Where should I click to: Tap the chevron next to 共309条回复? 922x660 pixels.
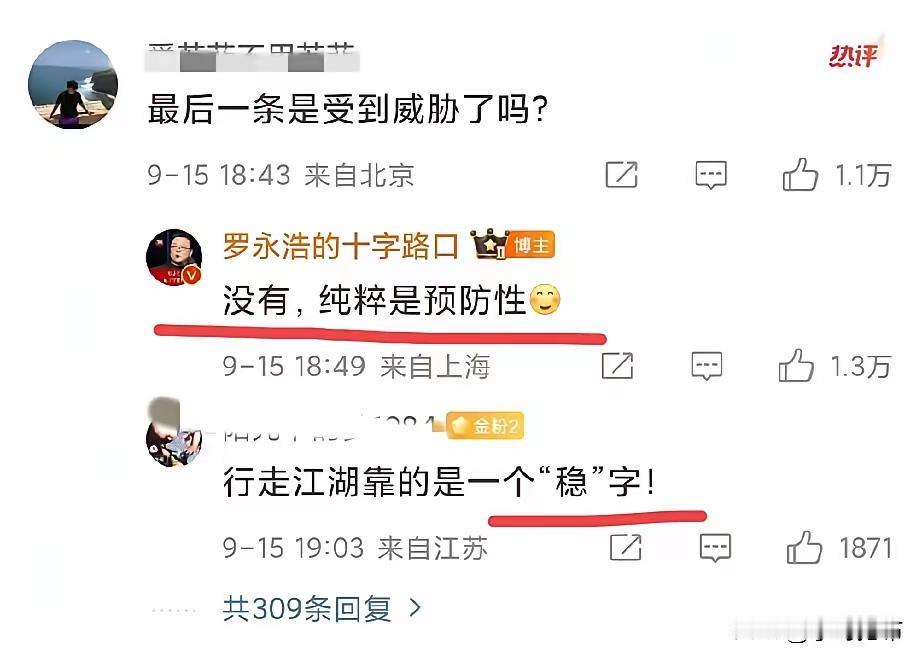tap(415, 608)
